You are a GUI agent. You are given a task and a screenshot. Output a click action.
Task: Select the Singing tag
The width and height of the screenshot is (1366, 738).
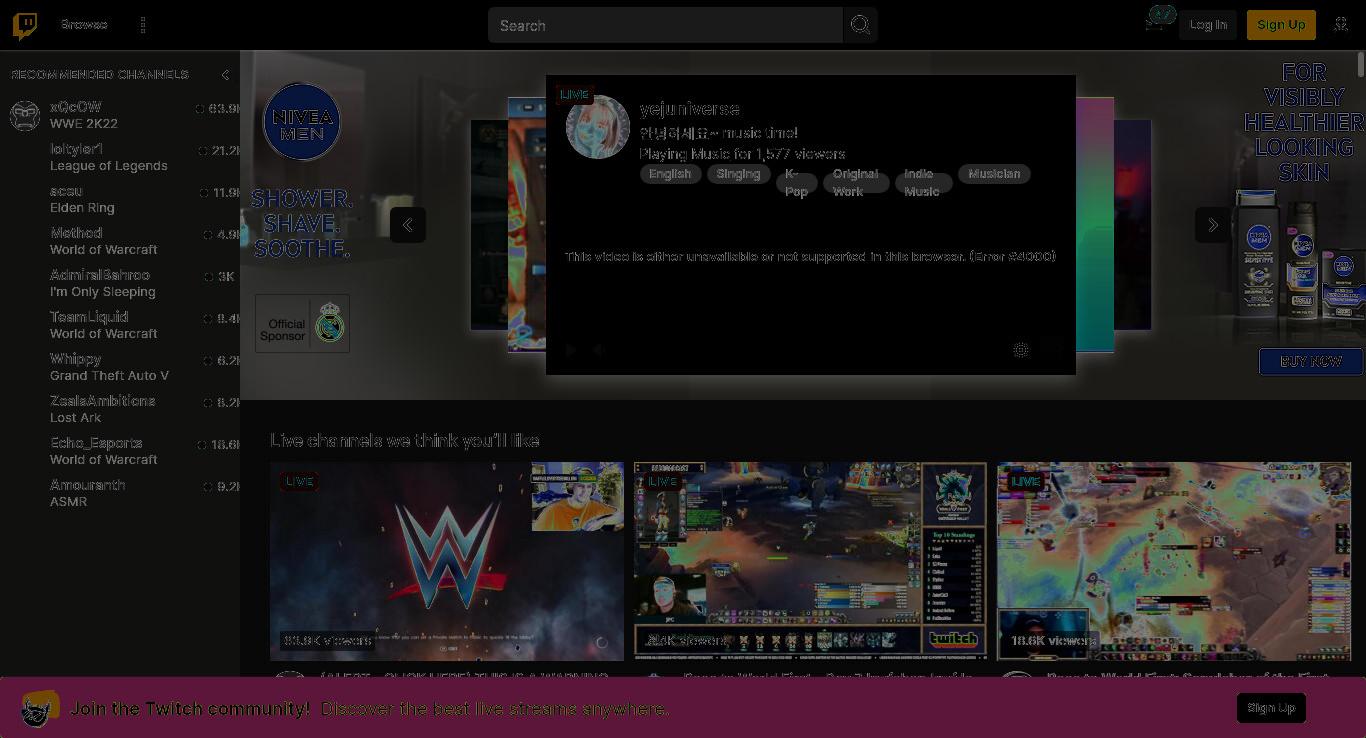tap(738, 174)
